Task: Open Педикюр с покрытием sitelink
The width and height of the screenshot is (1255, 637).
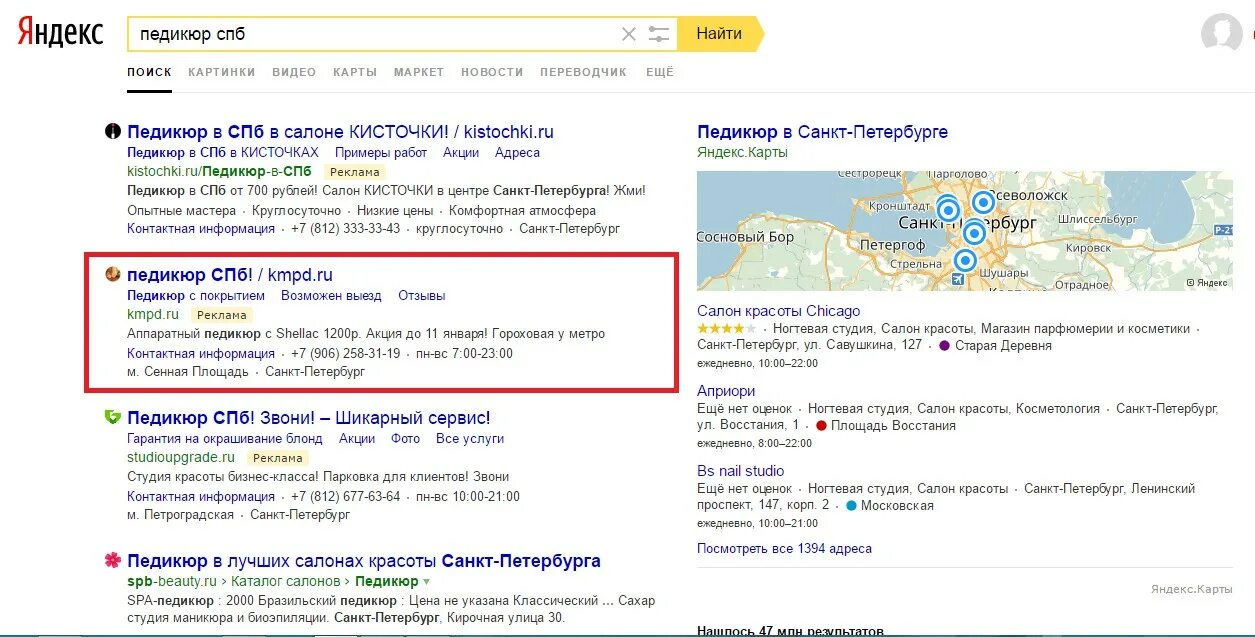Action: point(196,296)
